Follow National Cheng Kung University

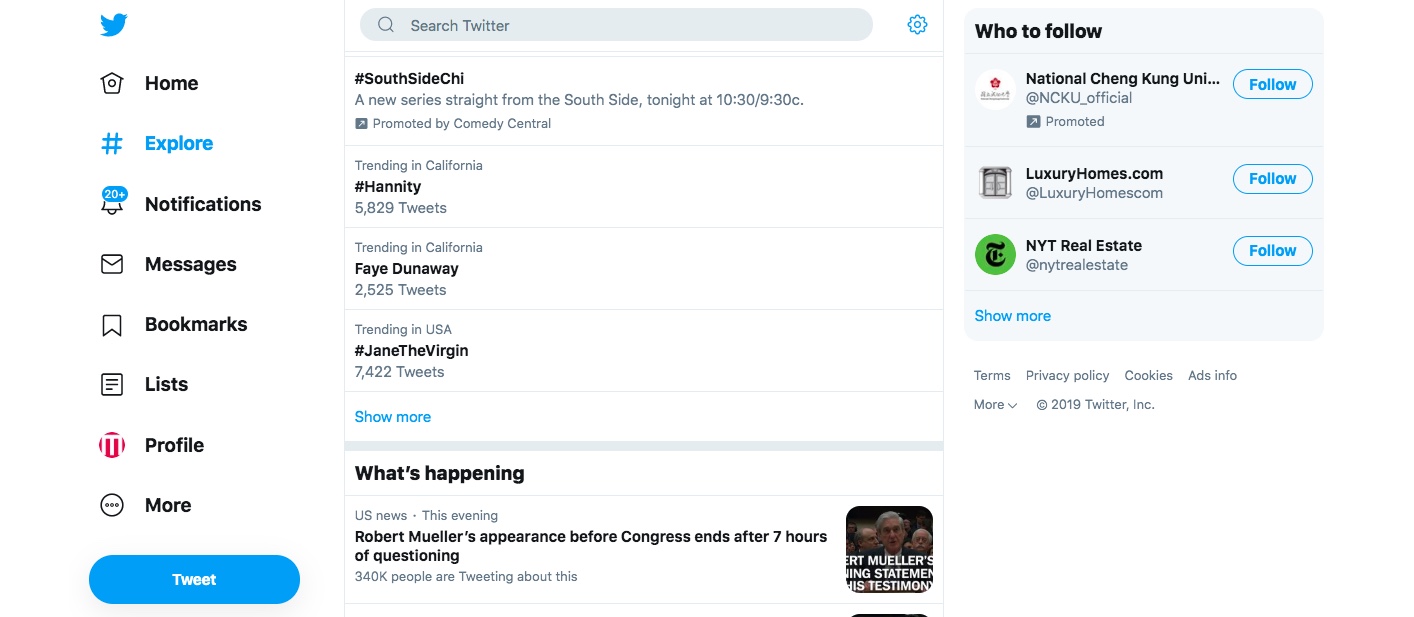1272,85
